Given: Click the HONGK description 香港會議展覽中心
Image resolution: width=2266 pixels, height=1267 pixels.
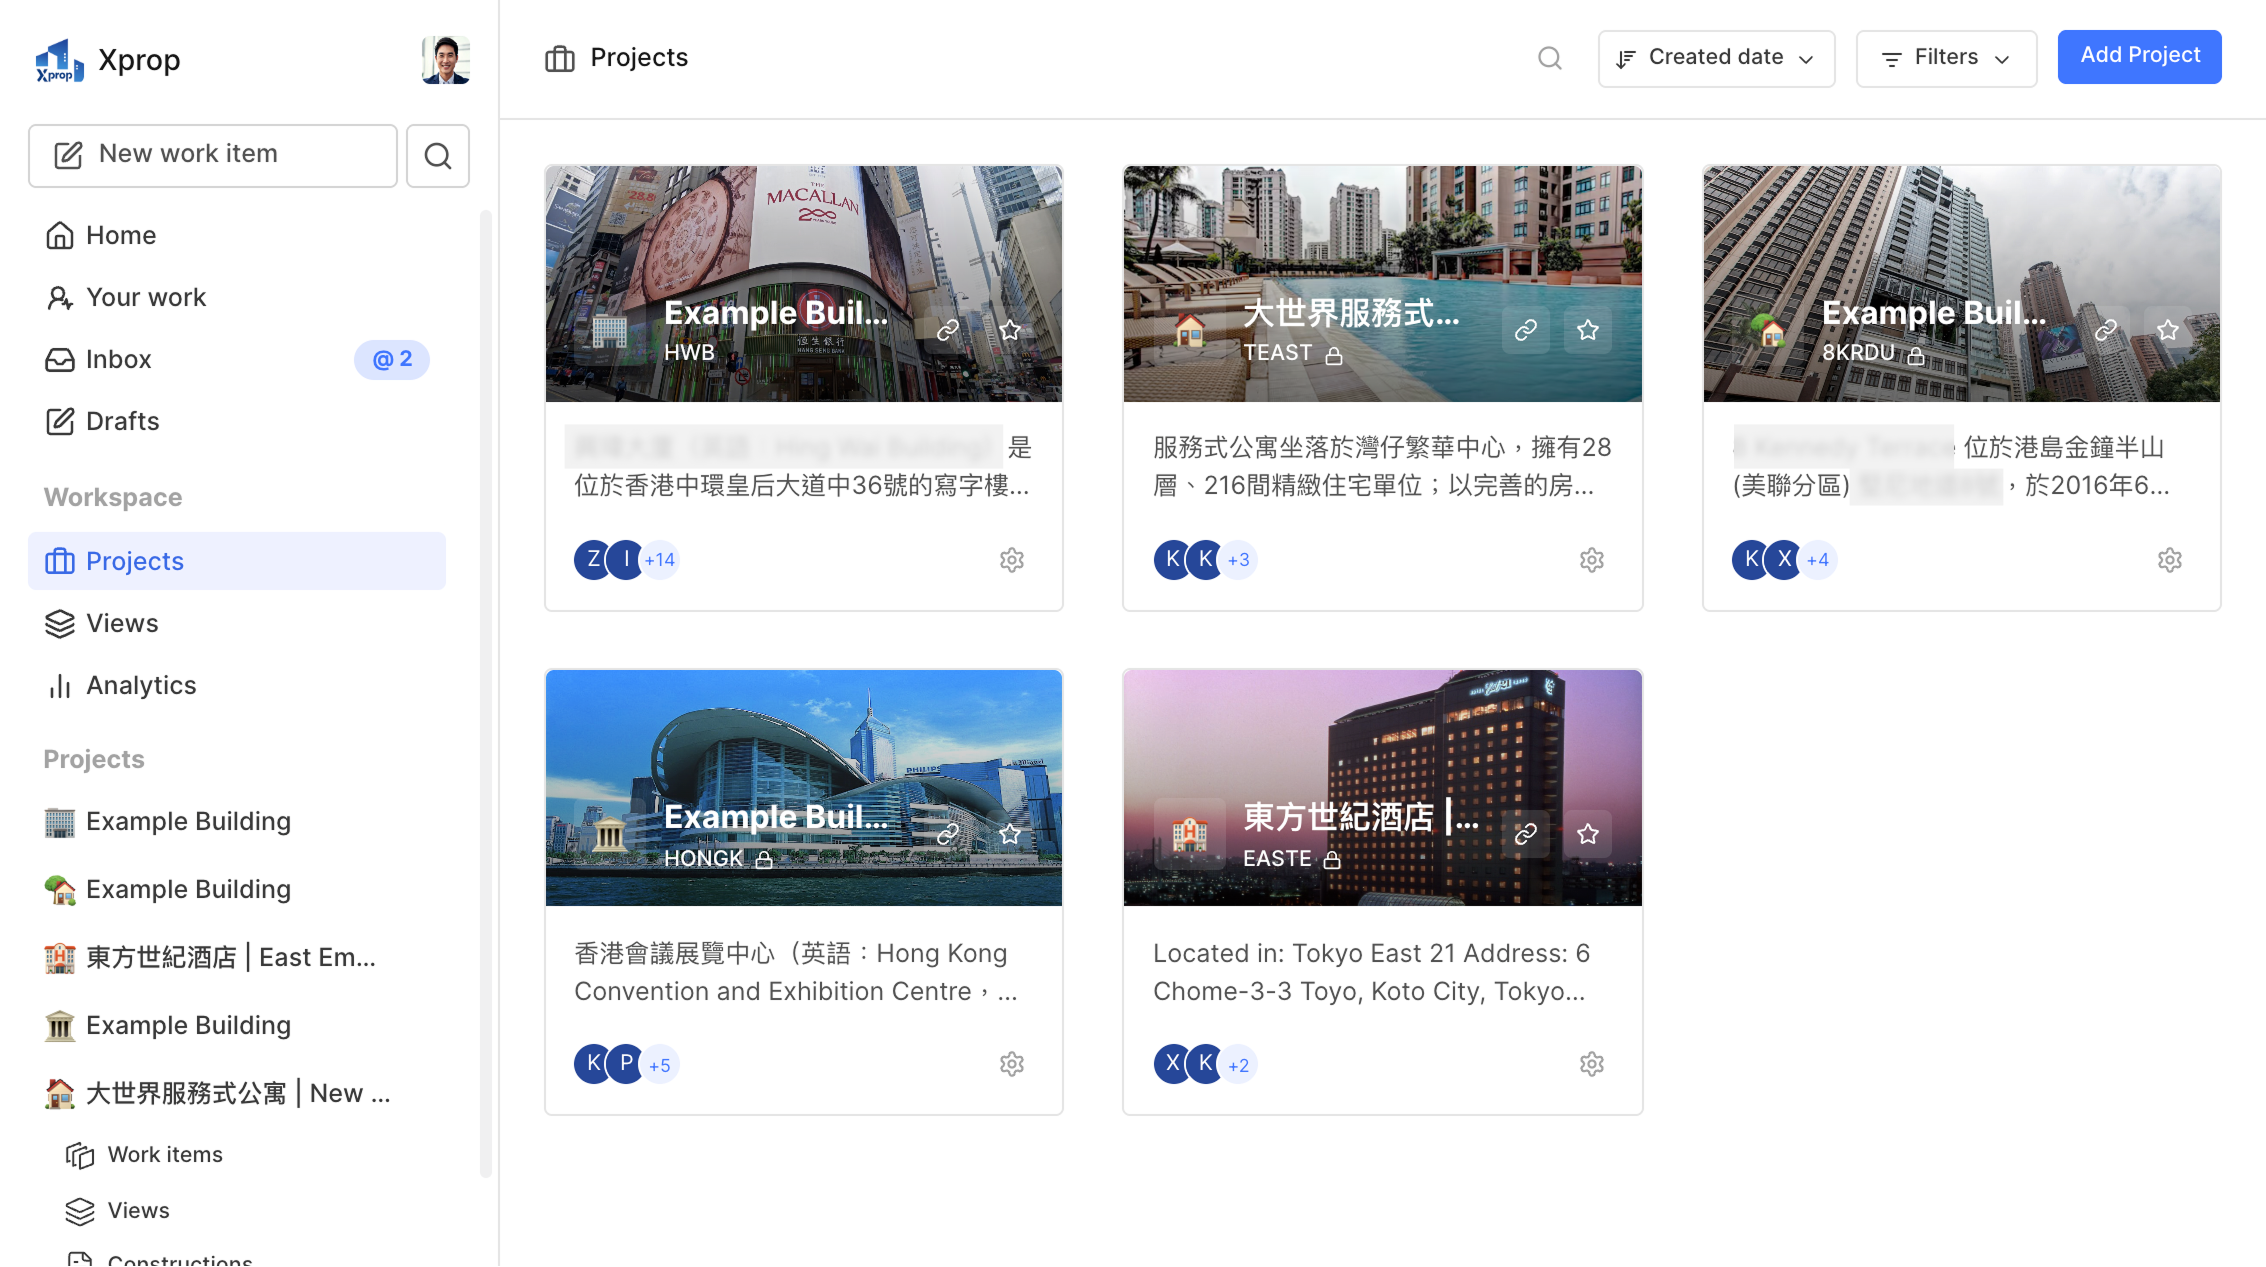Looking at the screenshot, I should click(796, 972).
